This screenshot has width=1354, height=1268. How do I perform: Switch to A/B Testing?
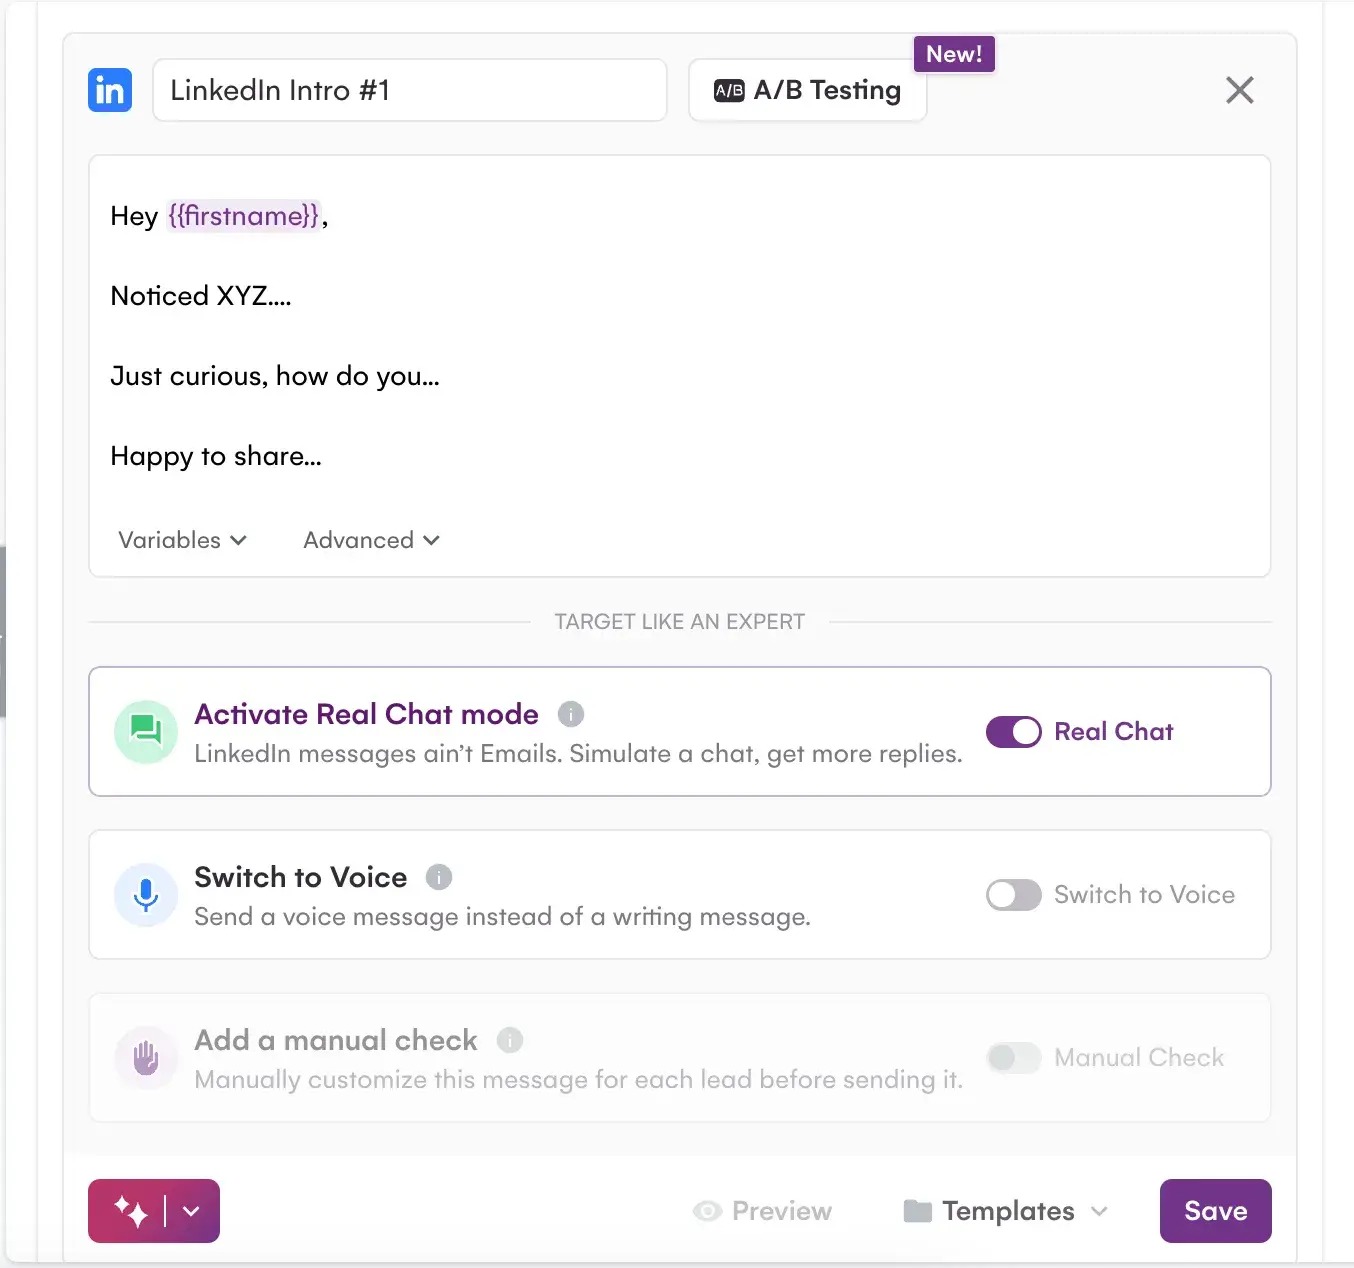pyautogui.click(x=807, y=90)
